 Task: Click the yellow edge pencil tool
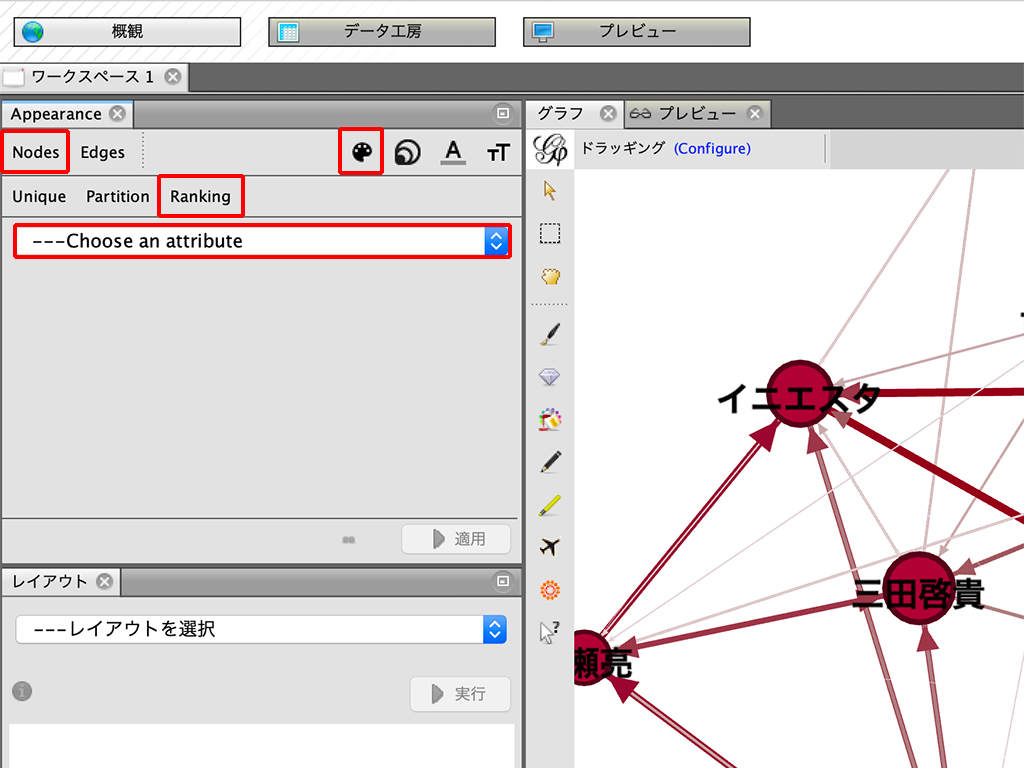(x=549, y=505)
